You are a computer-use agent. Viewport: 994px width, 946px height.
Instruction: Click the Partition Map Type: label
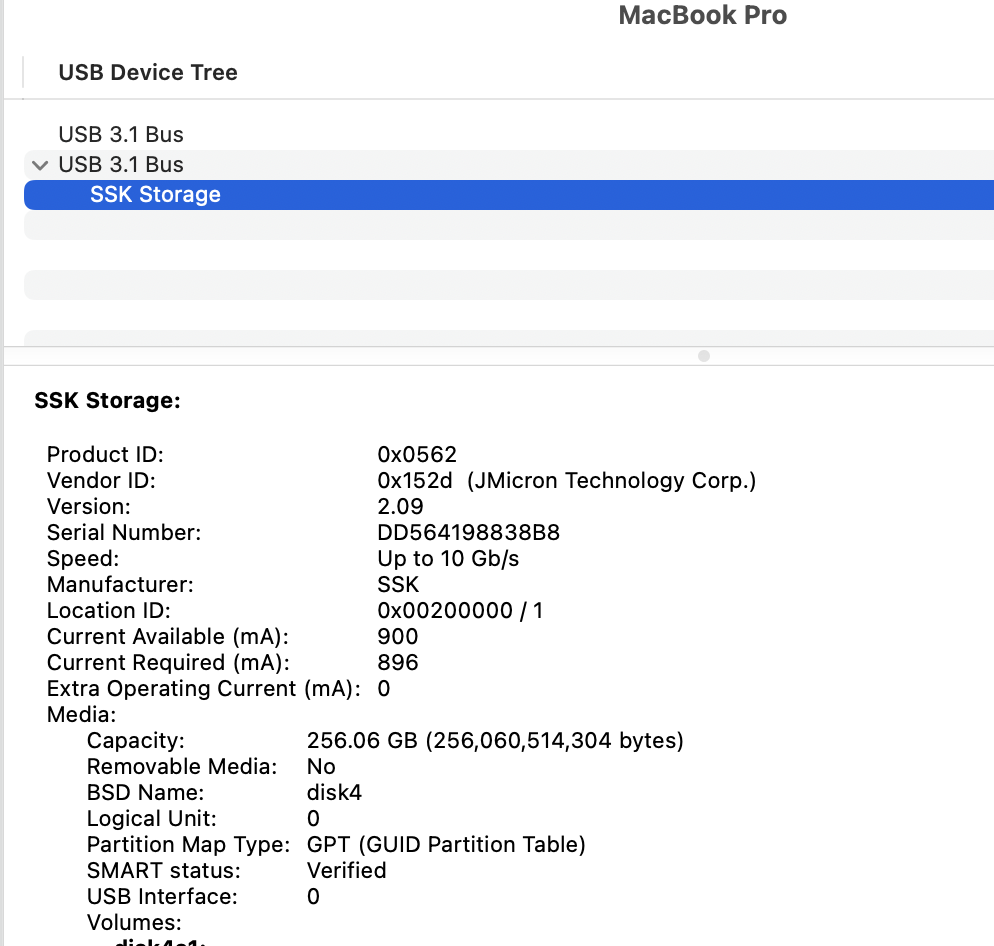(x=188, y=845)
